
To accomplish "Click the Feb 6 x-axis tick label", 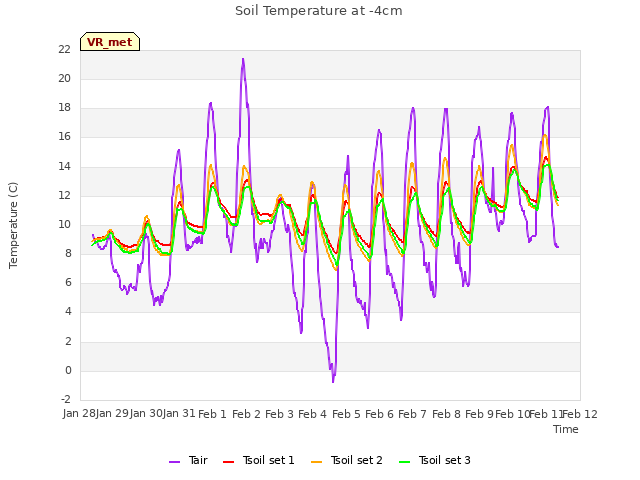I will [379, 414].
